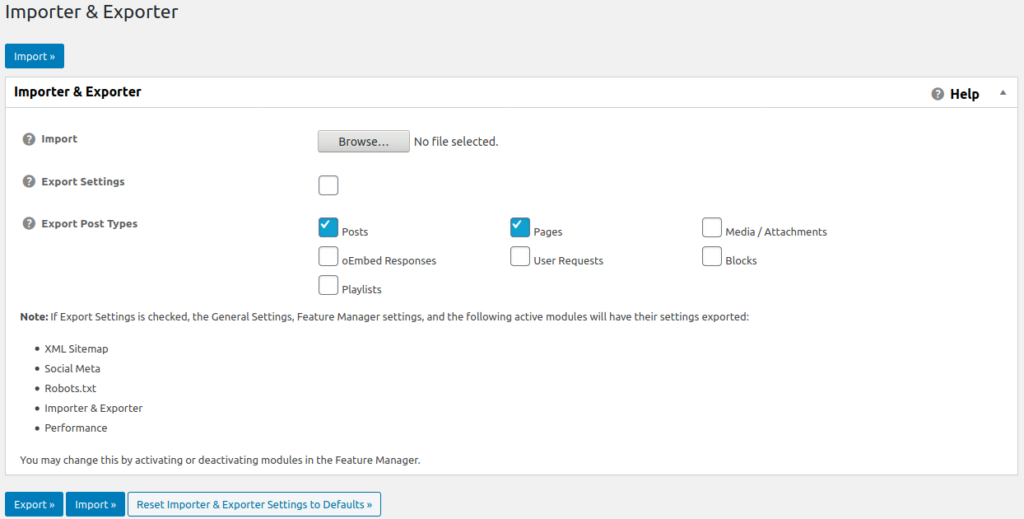Image resolution: width=1024 pixels, height=519 pixels.
Task: Tick the Media / Attachments checkbox
Action: pyautogui.click(x=711, y=227)
